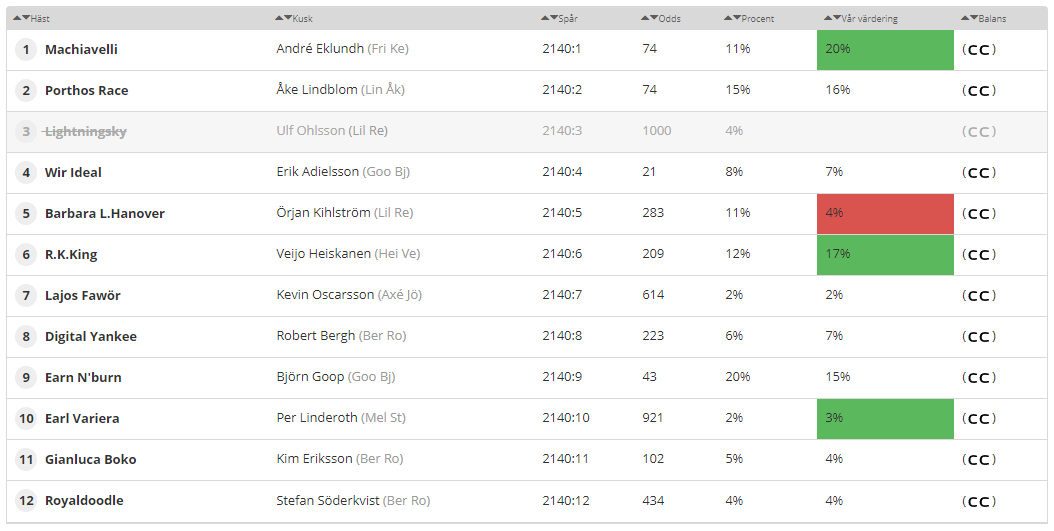Click balance icon for Wir Ideal

click(x=979, y=173)
